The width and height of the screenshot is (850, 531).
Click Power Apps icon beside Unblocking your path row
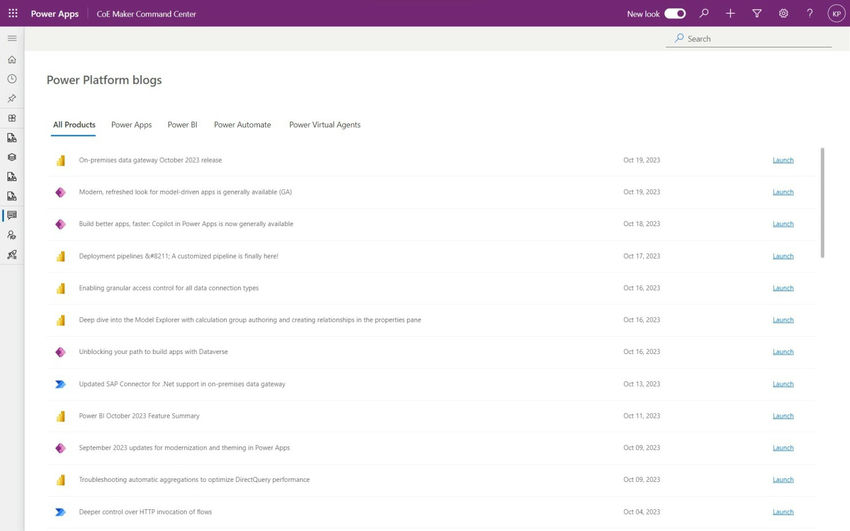coord(61,352)
